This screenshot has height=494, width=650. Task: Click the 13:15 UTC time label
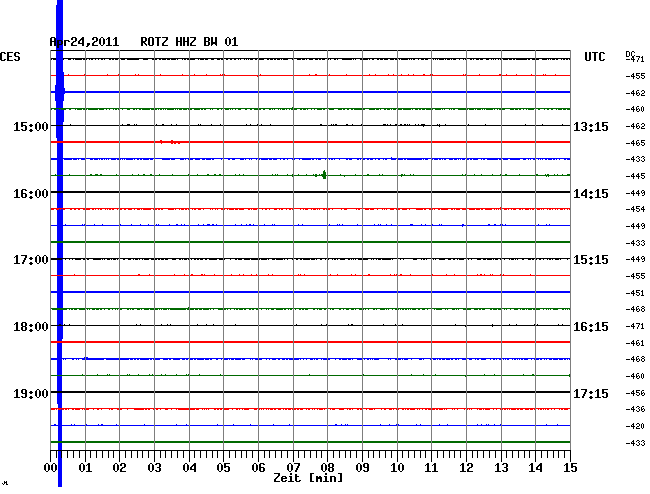(x=591, y=127)
